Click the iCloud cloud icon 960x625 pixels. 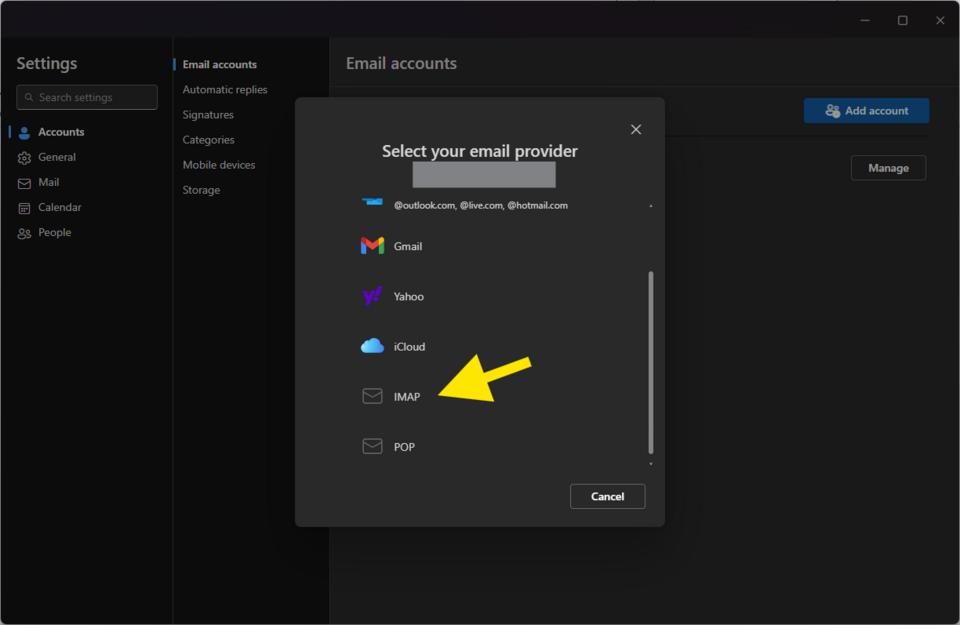tap(372, 346)
